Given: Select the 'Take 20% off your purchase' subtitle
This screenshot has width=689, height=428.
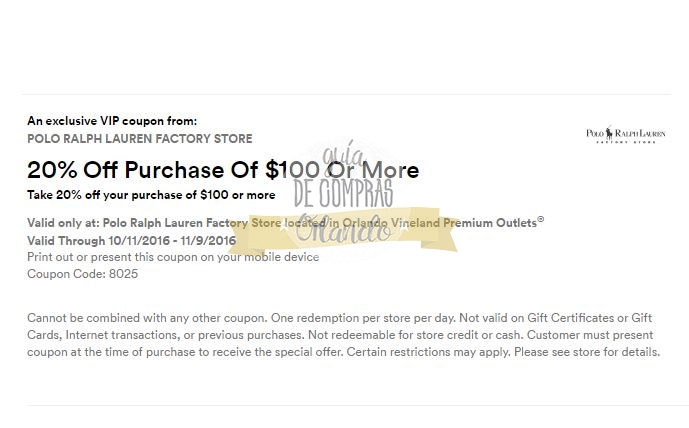Looking at the screenshot, I should [x=150, y=195].
